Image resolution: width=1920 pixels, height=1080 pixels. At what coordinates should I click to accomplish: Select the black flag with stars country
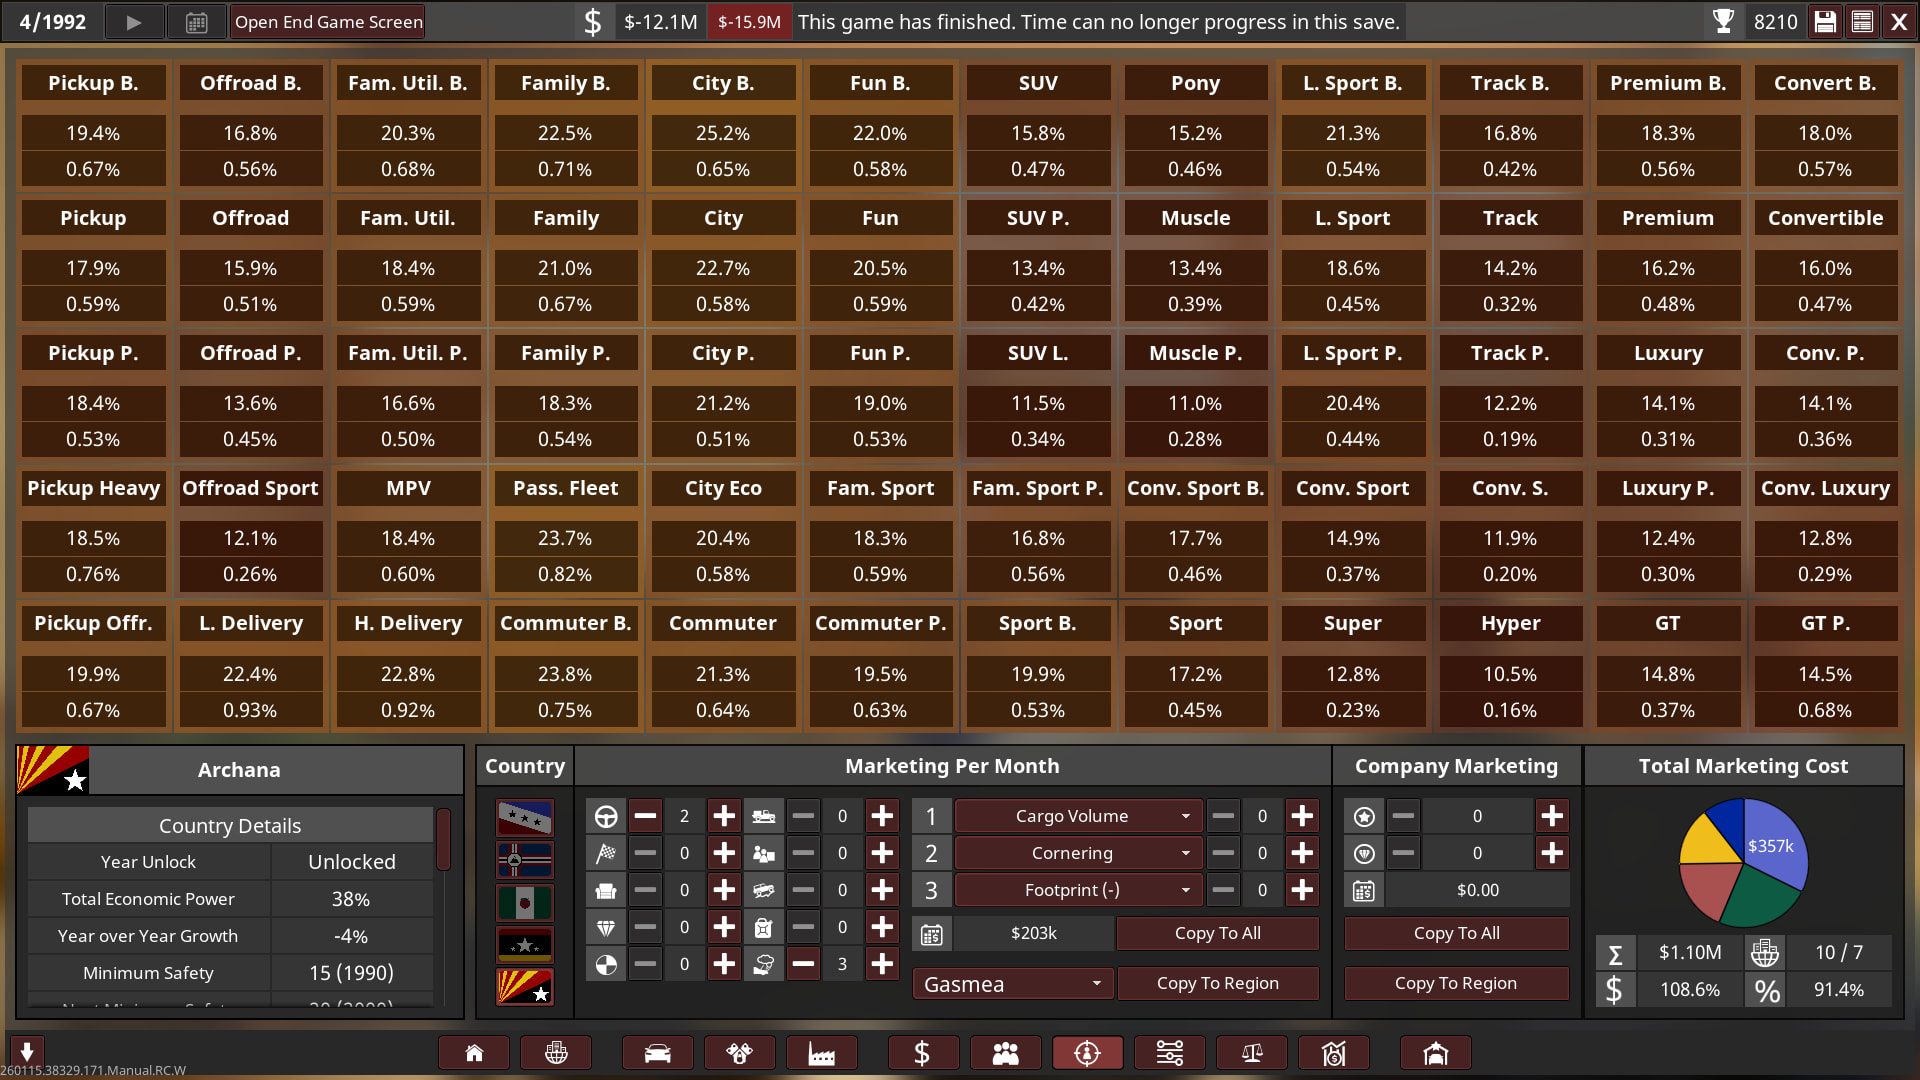pyautogui.click(x=524, y=944)
